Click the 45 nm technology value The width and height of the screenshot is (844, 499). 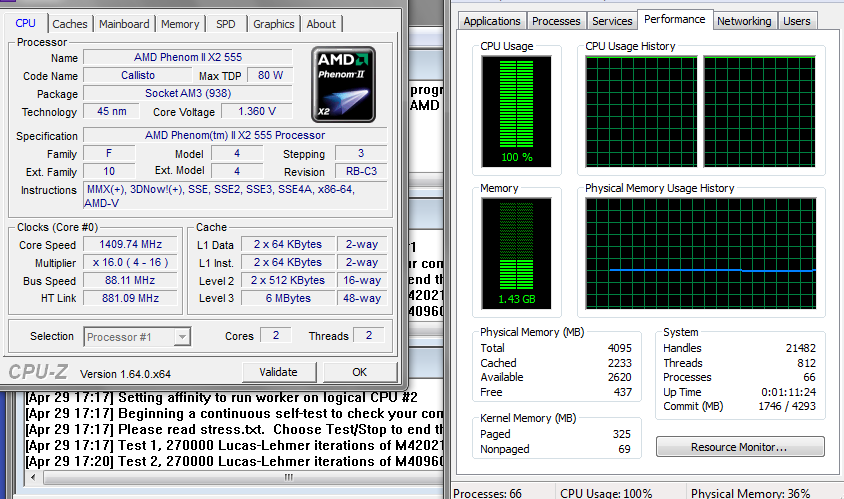pyautogui.click(x=112, y=111)
